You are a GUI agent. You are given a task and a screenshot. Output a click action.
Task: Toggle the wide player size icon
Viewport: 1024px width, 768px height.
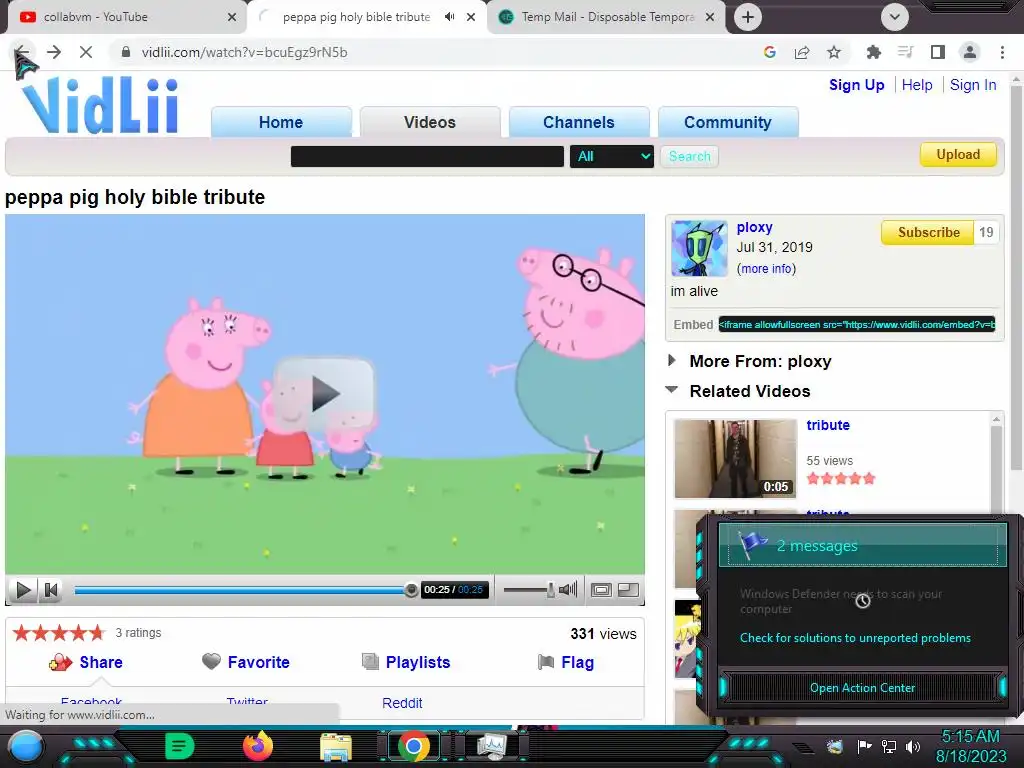click(628, 590)
